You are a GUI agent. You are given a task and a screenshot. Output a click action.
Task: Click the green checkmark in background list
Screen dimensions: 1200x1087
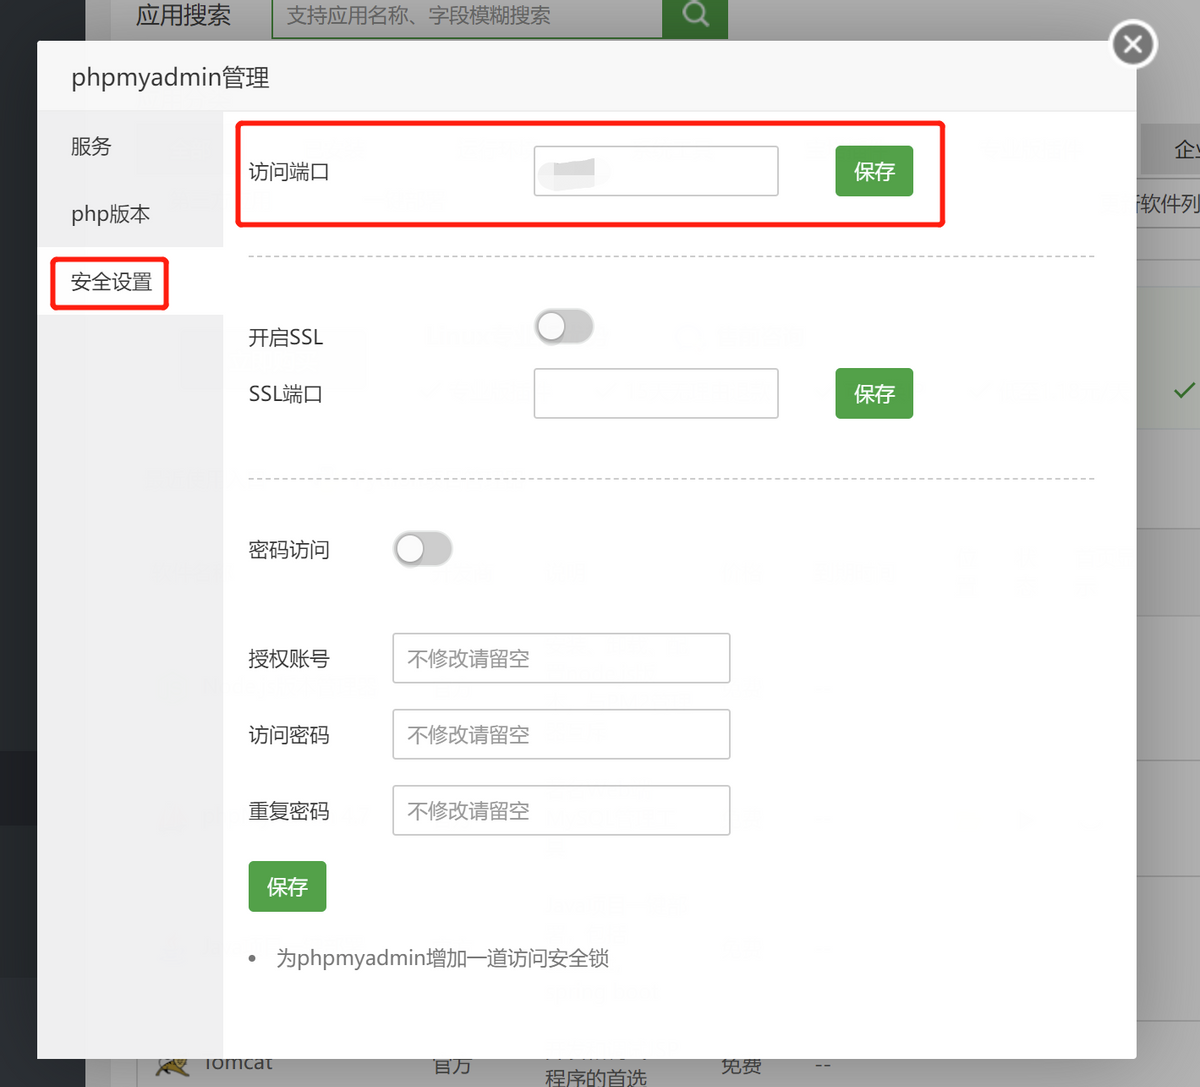pyautogui.click(x=1184, y=390)
